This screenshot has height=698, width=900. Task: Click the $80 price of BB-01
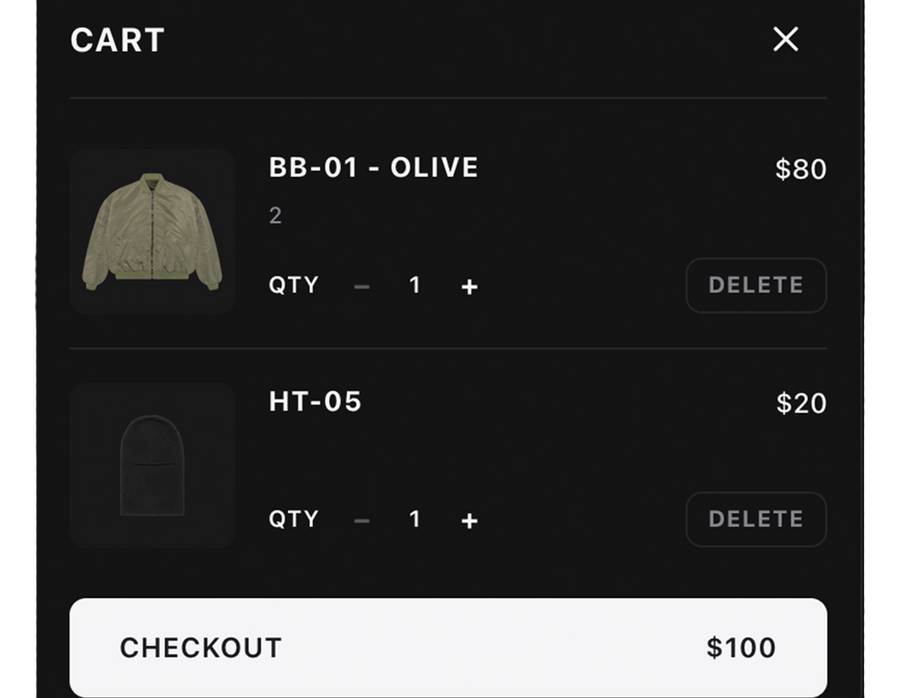801,169
